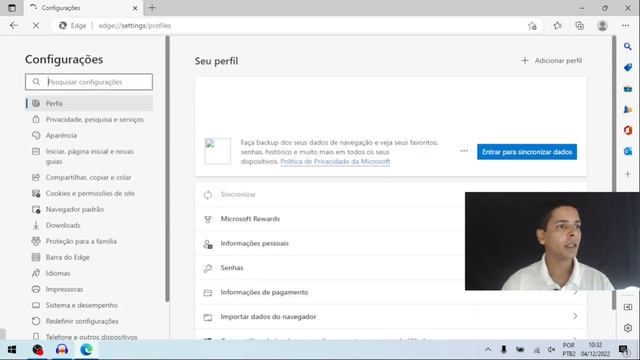The height and width of the screenshot is (360, 640).
Task: Expand Importar dados do navegador chevron
Action: pyautogui.click(x=575, y=316)
